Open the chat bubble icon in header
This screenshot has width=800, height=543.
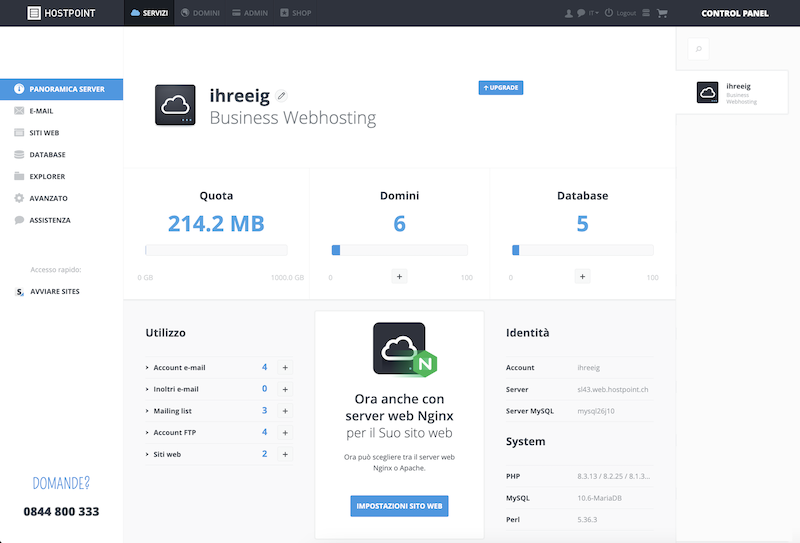tap(581, 13)
